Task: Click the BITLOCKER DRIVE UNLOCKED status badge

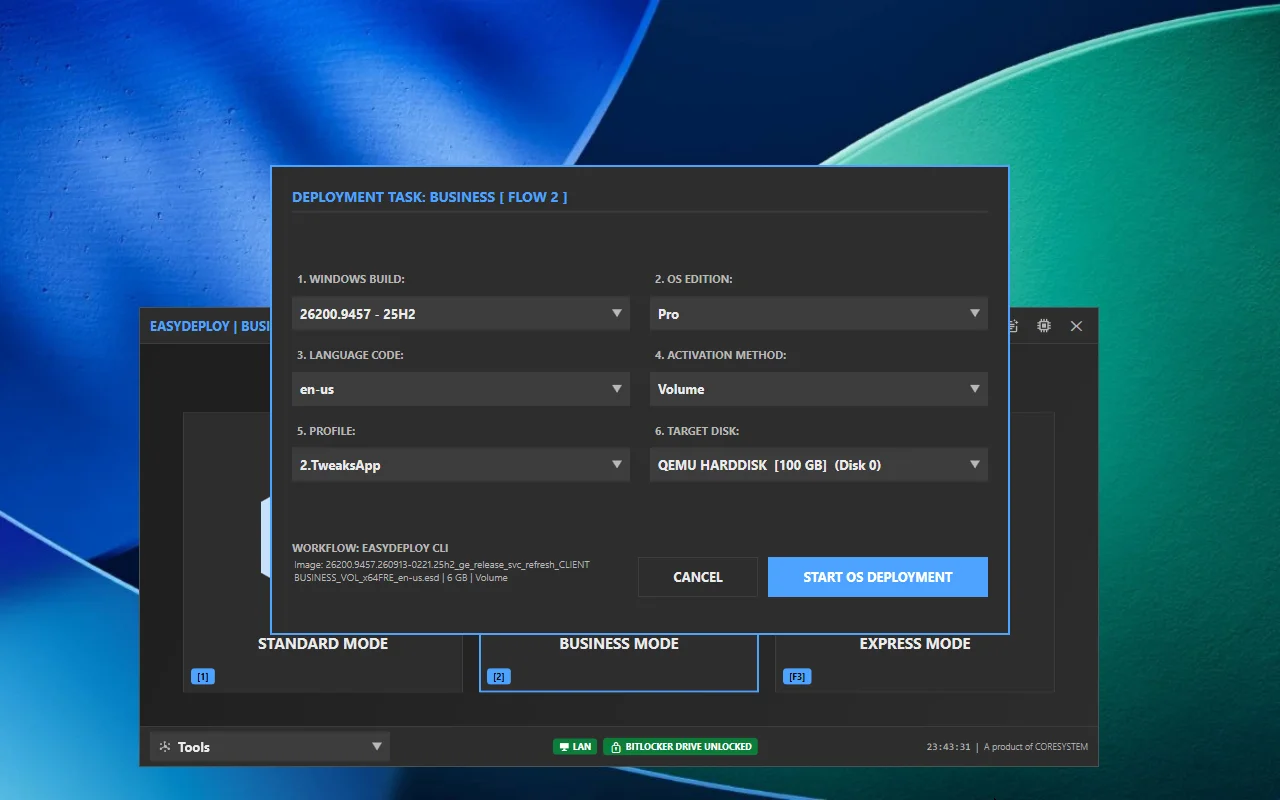Action: coord(680,746)
